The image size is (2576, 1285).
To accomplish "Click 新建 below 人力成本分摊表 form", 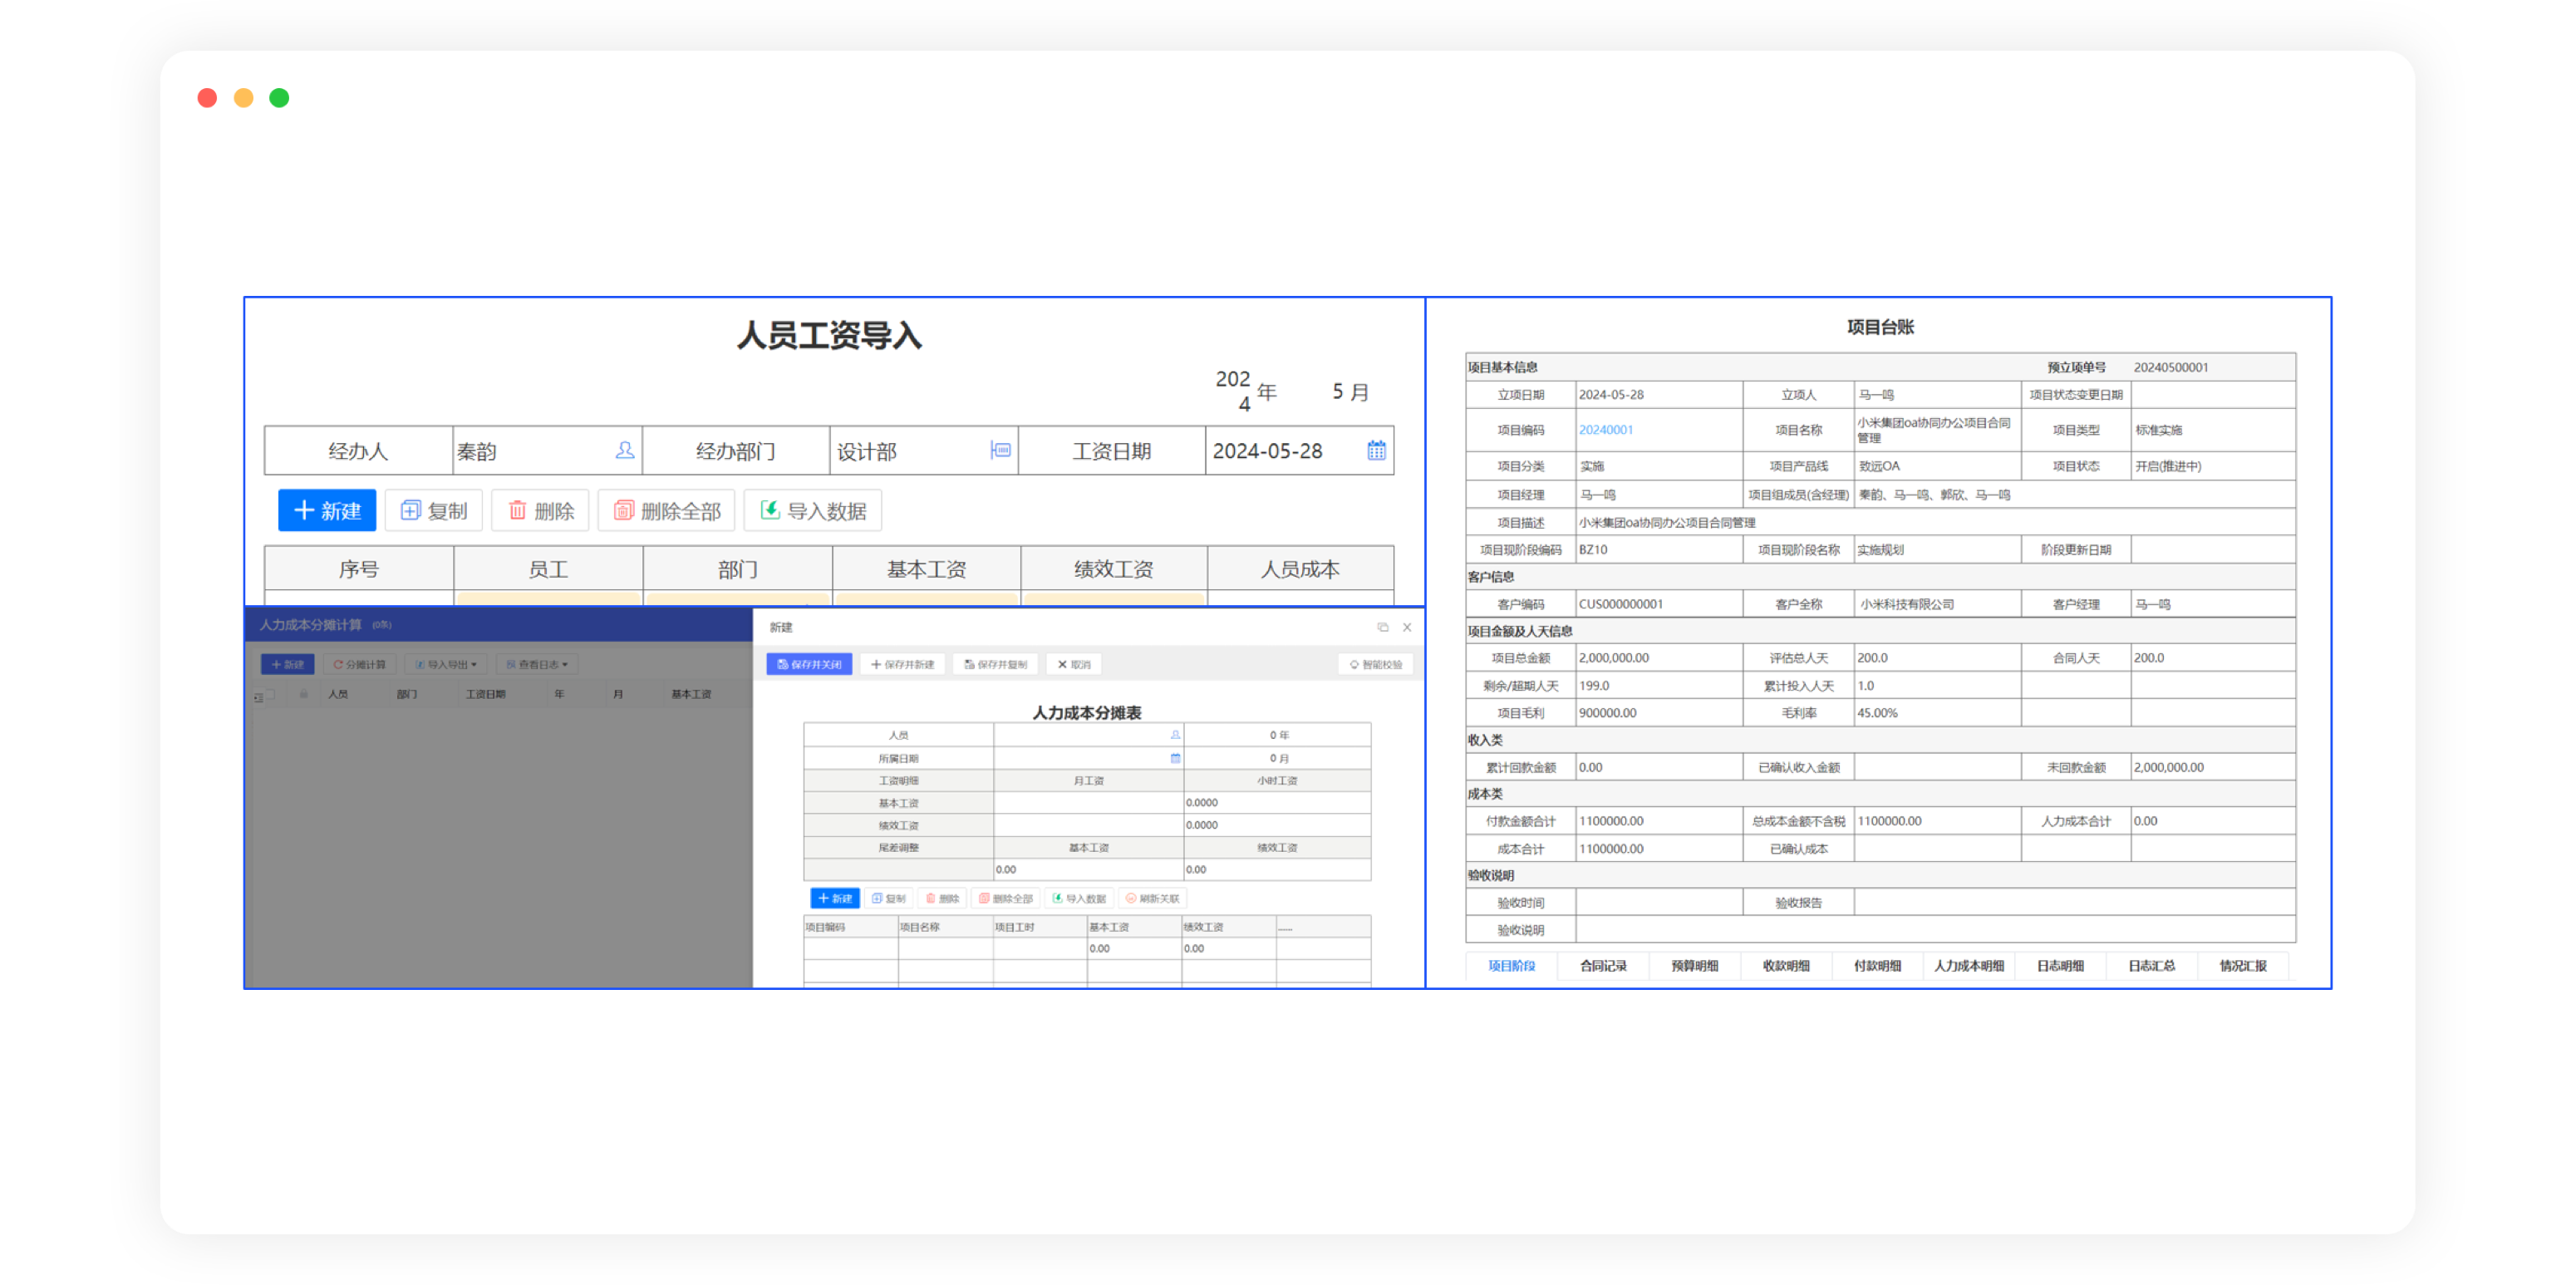I will [835, 899].
